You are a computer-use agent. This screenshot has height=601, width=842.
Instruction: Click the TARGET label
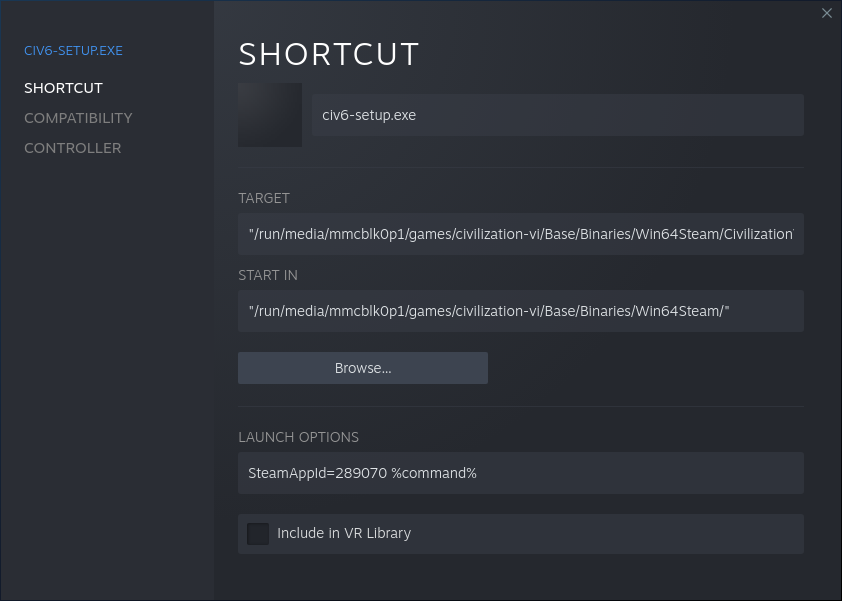coord(264,198)
